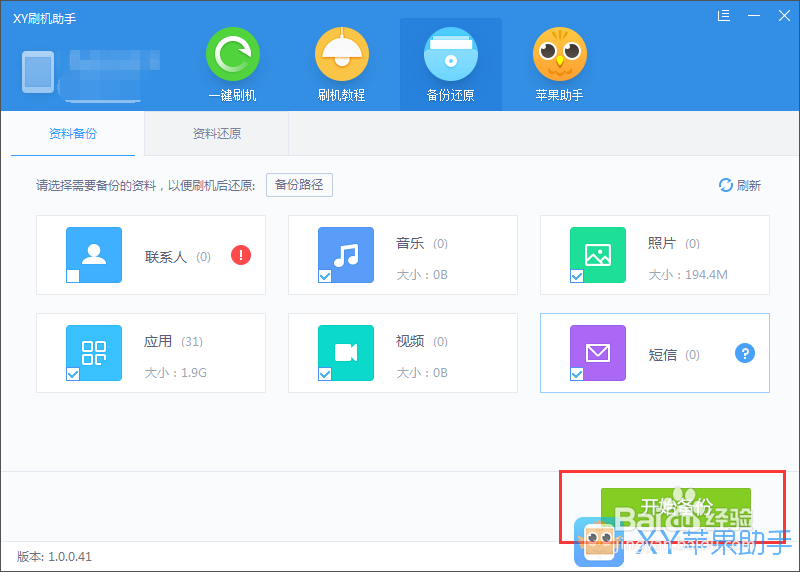
Task: Click the 大小：194.4M photo size text
Action: [x=688, y=275]
